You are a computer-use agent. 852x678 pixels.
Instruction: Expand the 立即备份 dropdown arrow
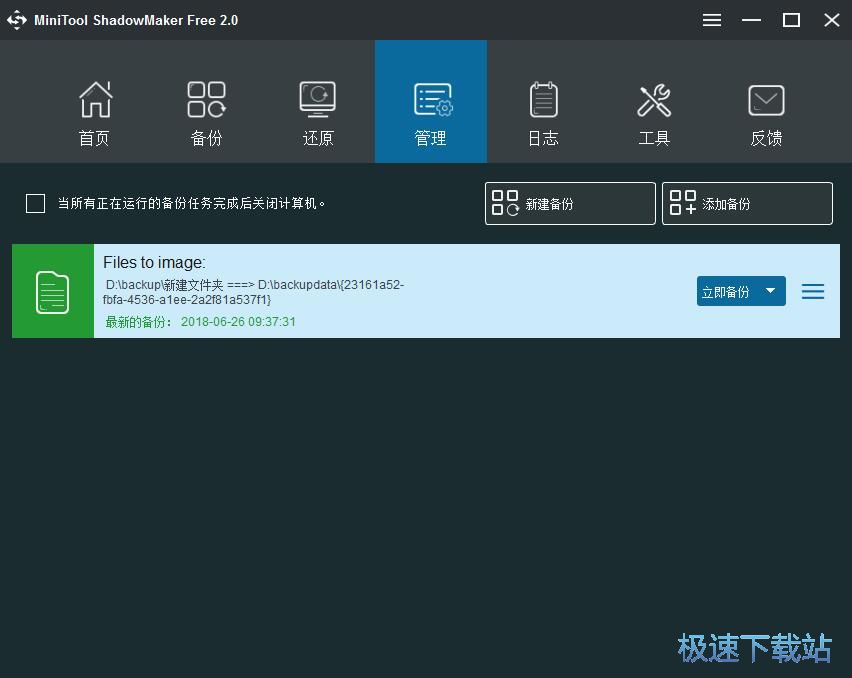pyautogui.click(x=770, y=291)
